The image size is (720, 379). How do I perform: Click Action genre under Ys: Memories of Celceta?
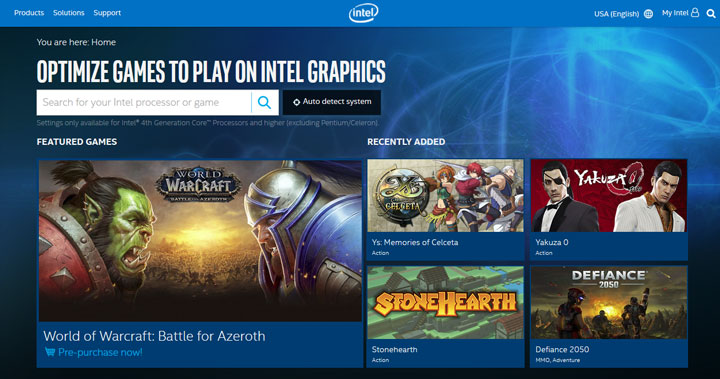[x=380, y=253]
